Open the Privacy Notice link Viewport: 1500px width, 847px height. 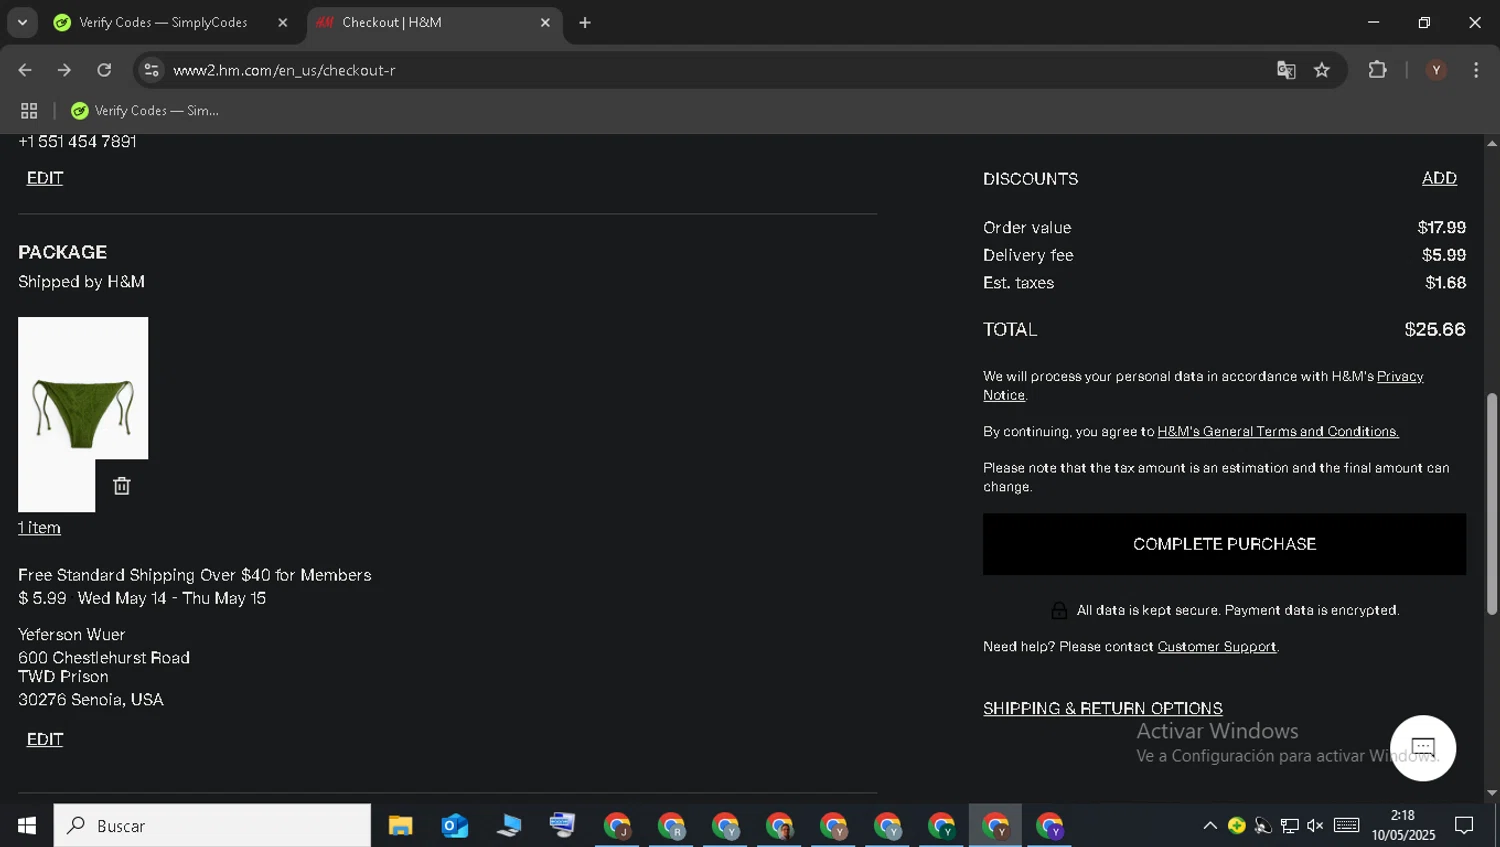[x=1400, y=377]
